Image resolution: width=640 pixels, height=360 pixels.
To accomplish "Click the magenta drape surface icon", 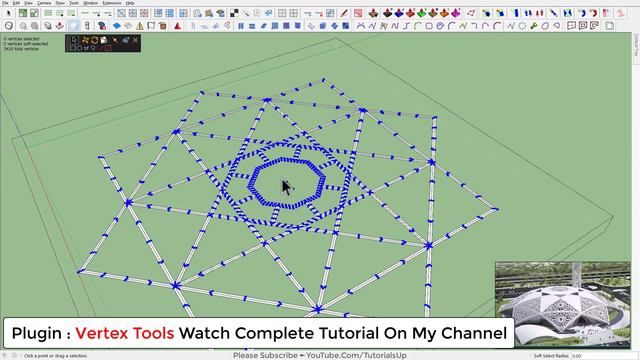I will [456, 13].
